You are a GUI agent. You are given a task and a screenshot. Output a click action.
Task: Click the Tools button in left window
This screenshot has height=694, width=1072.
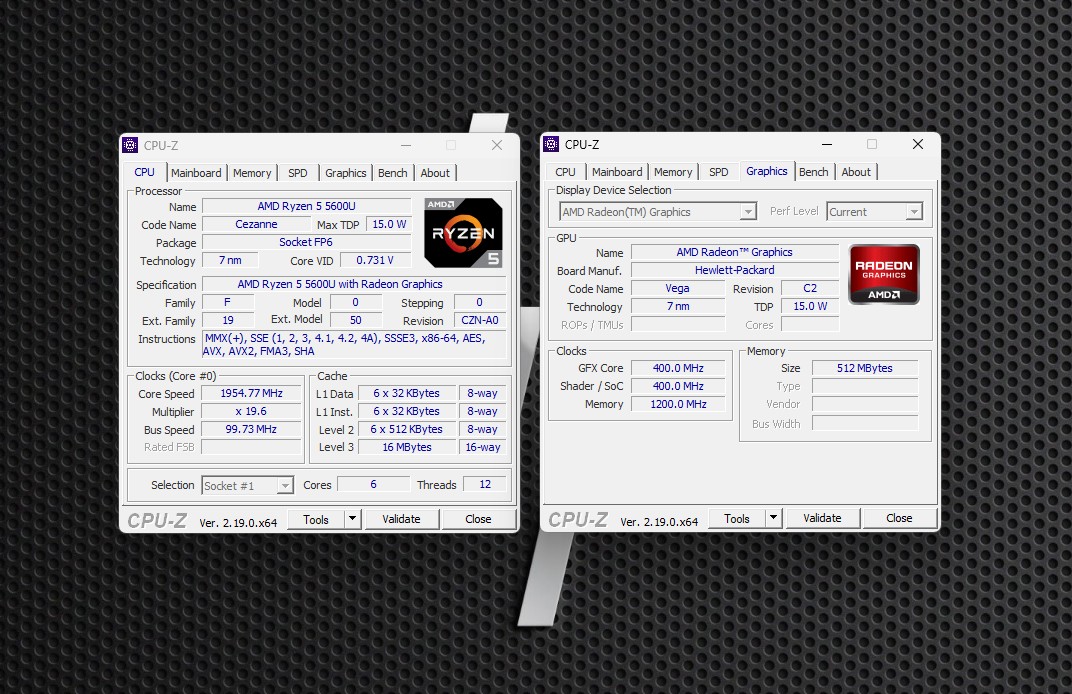click(x=316, y=520)
